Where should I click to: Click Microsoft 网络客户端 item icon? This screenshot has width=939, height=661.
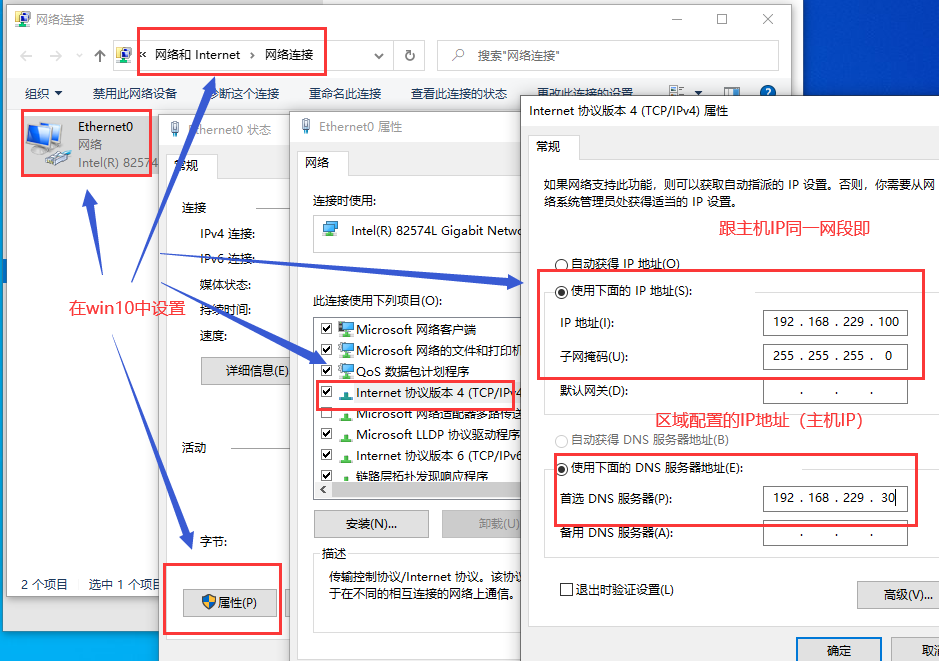tap(346, 329)
